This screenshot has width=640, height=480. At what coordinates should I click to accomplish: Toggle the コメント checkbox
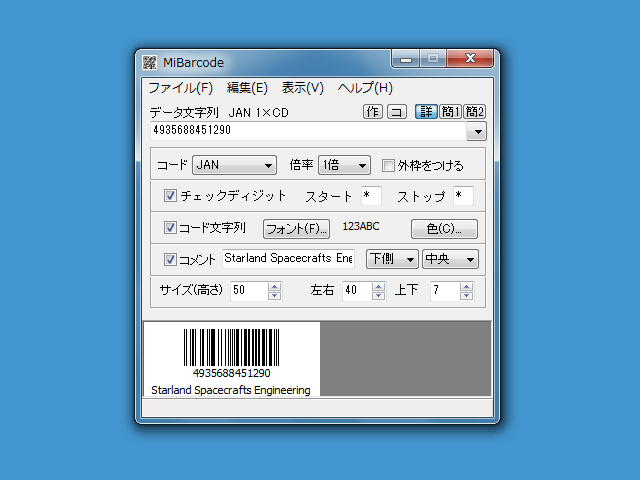[x=170, y=259]
